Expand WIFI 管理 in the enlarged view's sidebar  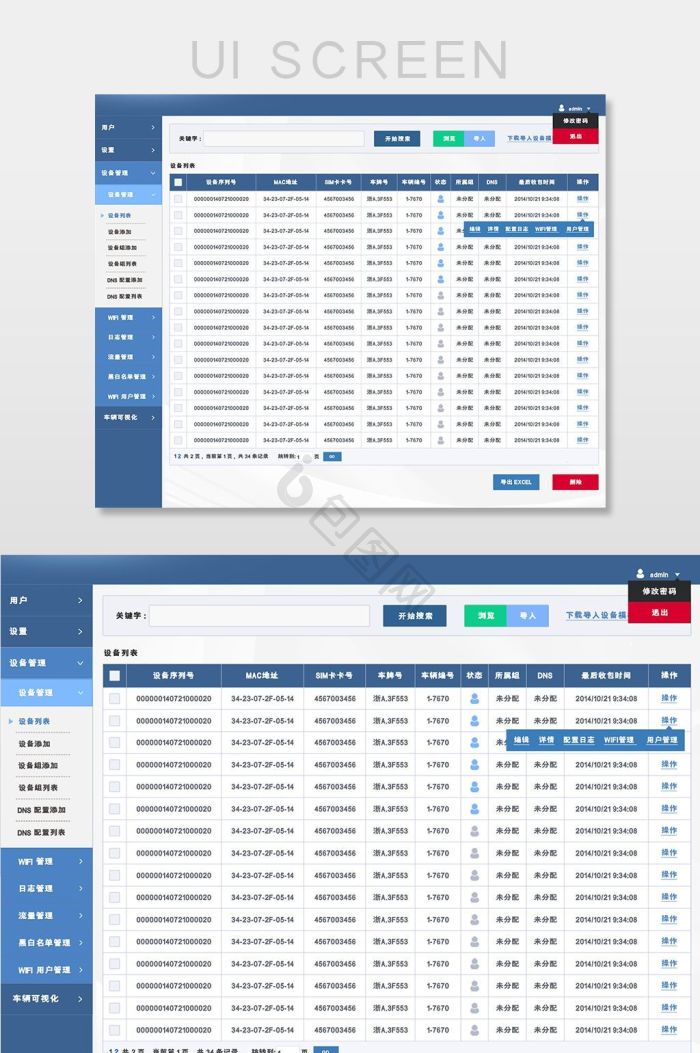46,861
